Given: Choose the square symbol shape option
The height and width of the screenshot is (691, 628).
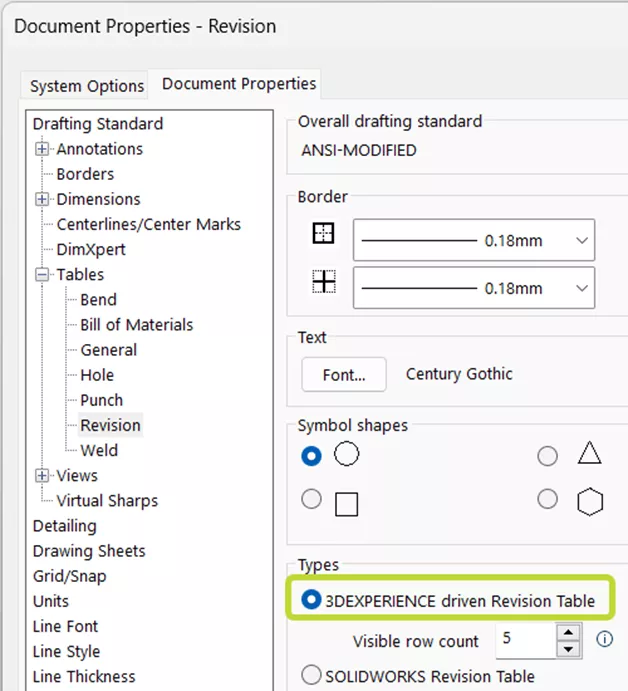Looking at the screenshot, I should pyautogui.click(x=312, y=499).
